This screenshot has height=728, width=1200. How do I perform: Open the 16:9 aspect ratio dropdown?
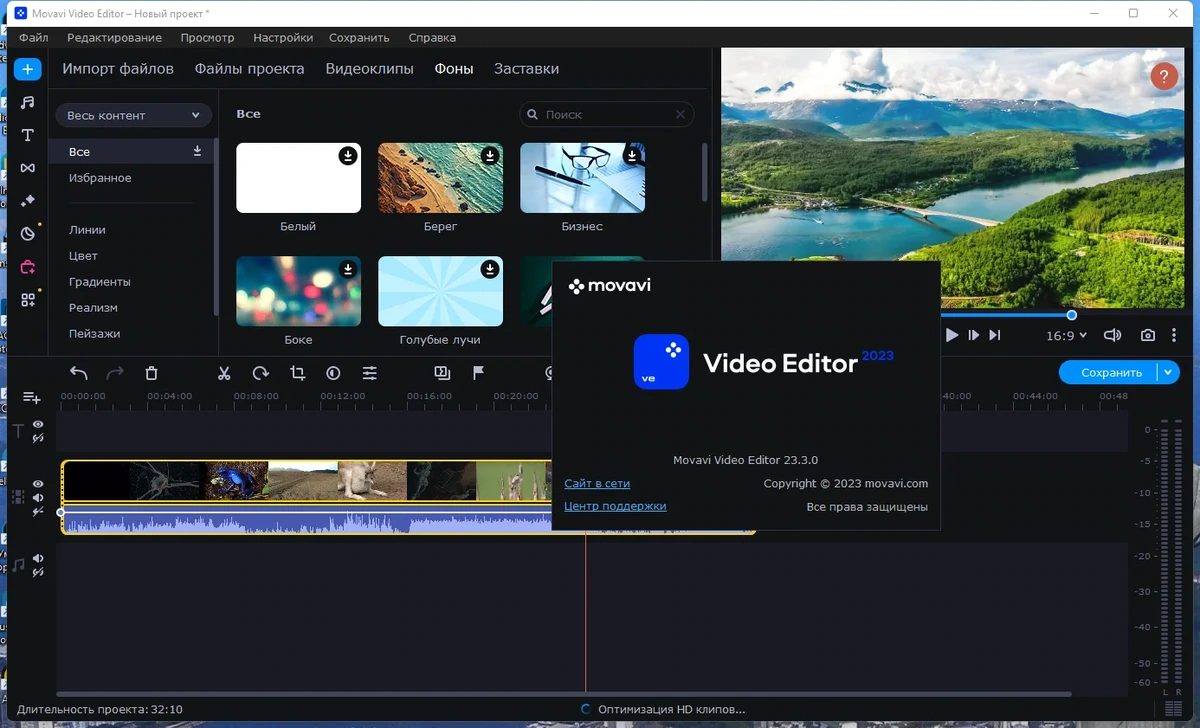(x=1066, y=335)
